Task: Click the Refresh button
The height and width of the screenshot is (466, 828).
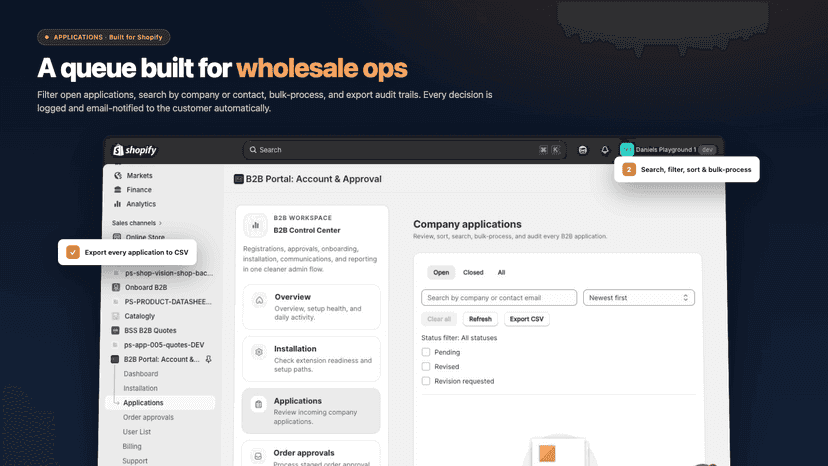Action: [480, 319]
